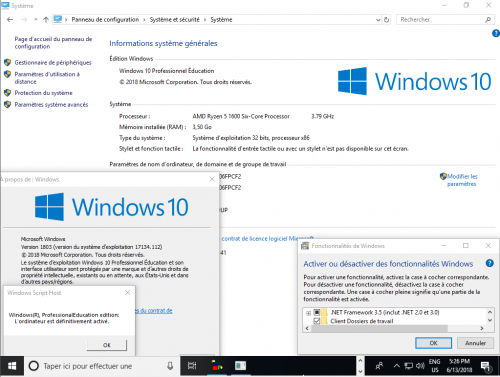Toggle 'Client Dossiers de travail' checkbox
The image size is (500, 377).
(x=317, y=321)
